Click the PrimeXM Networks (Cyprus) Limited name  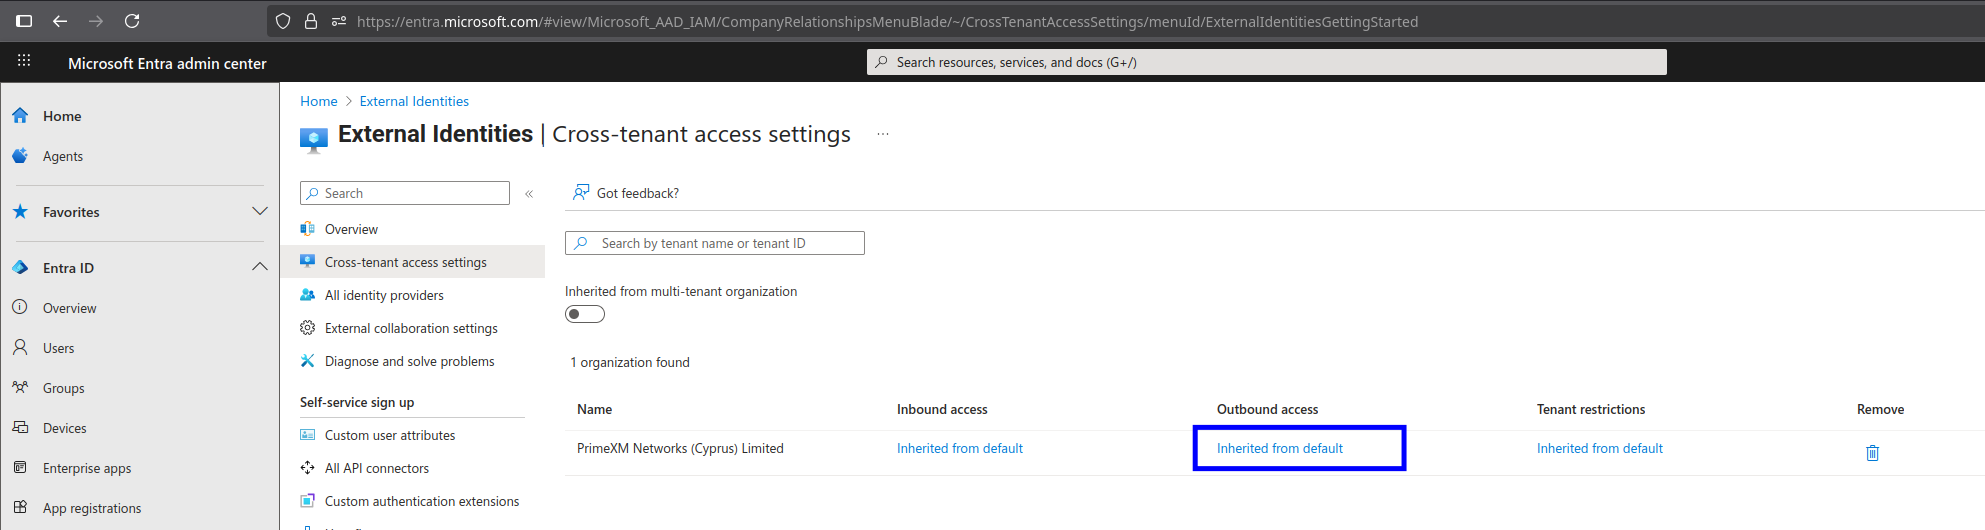coord(680,448)
